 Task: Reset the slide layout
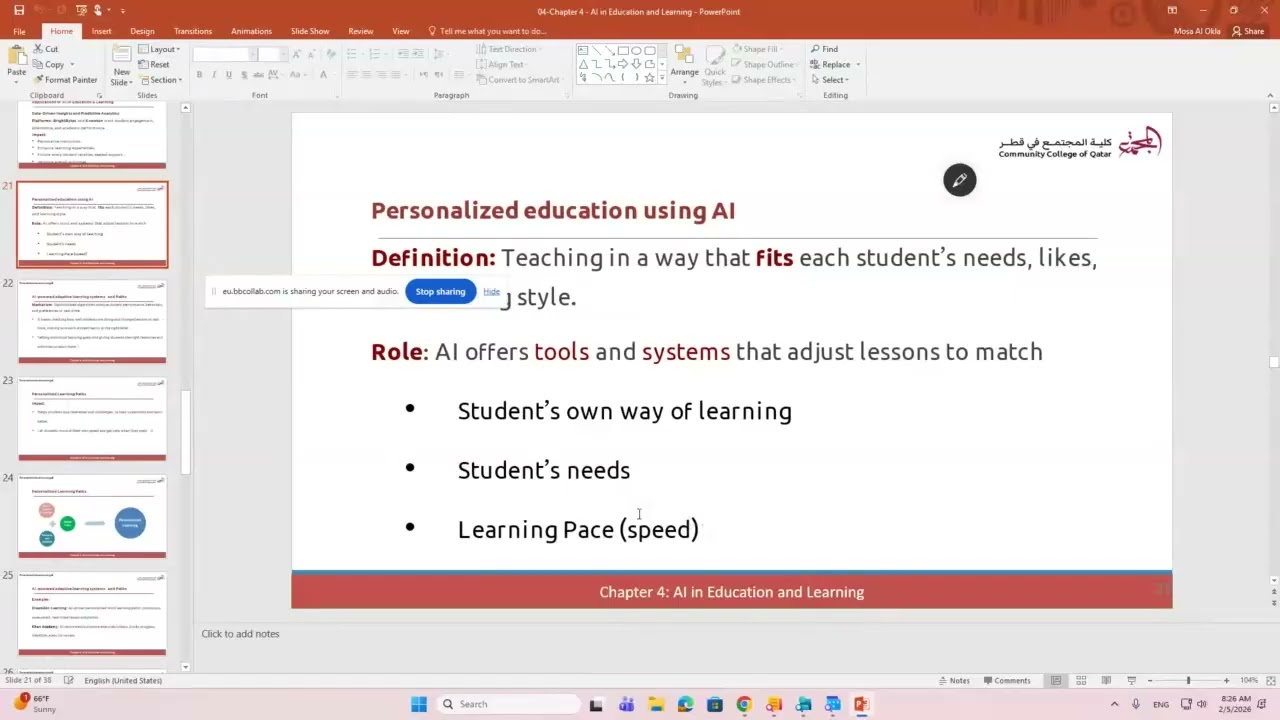pyautogui.click(x=154, y=65)
